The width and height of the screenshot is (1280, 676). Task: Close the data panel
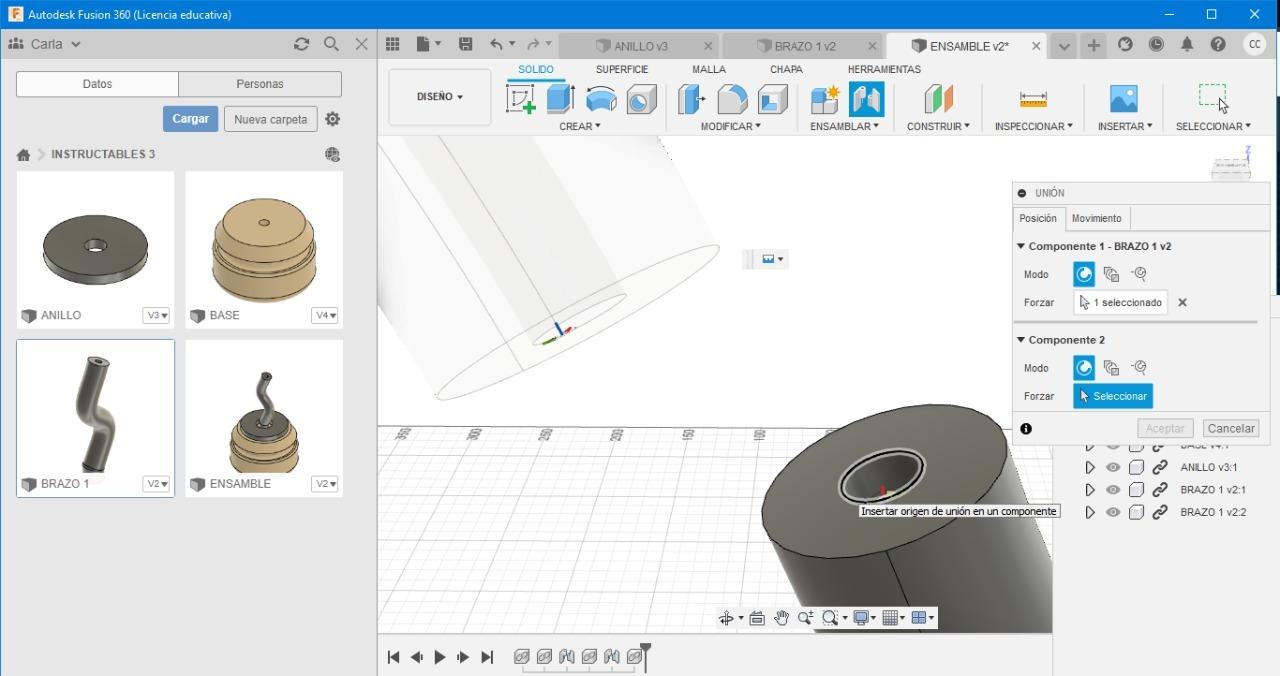[x=362, y=44]
